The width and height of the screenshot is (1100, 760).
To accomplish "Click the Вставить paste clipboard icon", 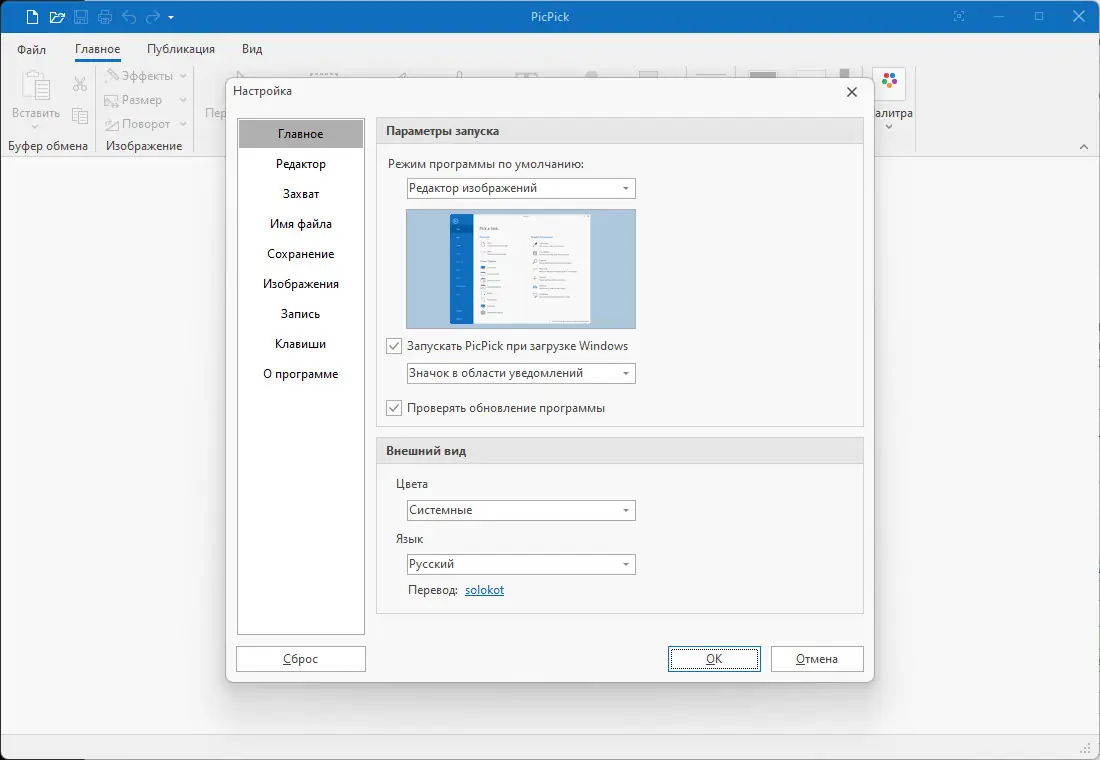I will click(x=35, y=87).
